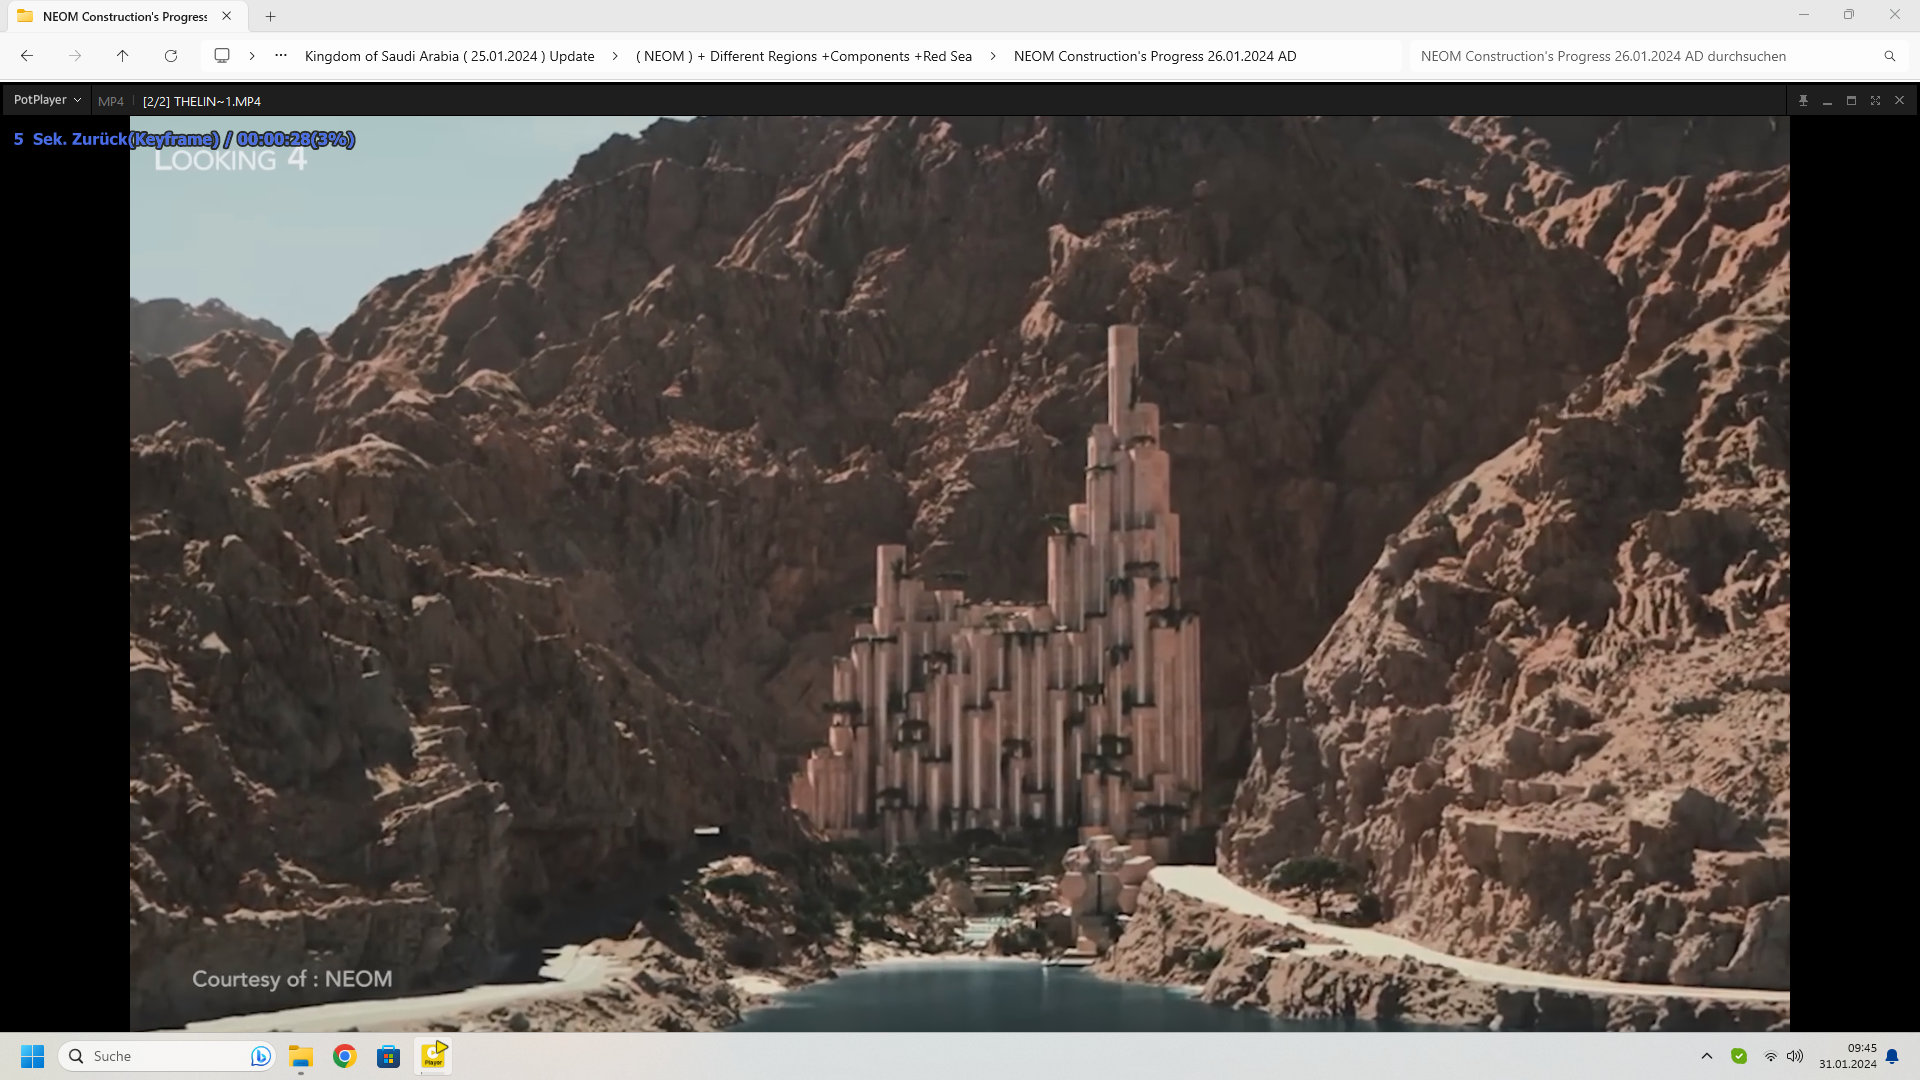
Task: Refresh the File Explorer folder
Action: pyautogui.click(x=171, y=56)
